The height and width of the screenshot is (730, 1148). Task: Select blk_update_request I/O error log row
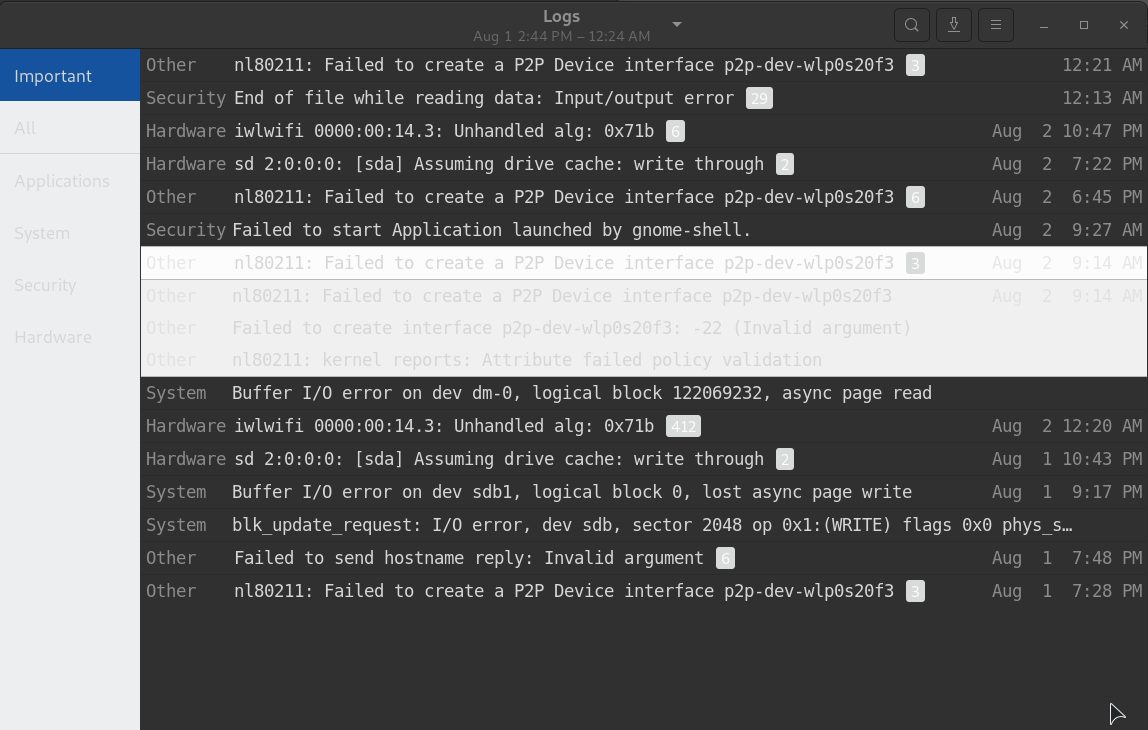[644, 525]
